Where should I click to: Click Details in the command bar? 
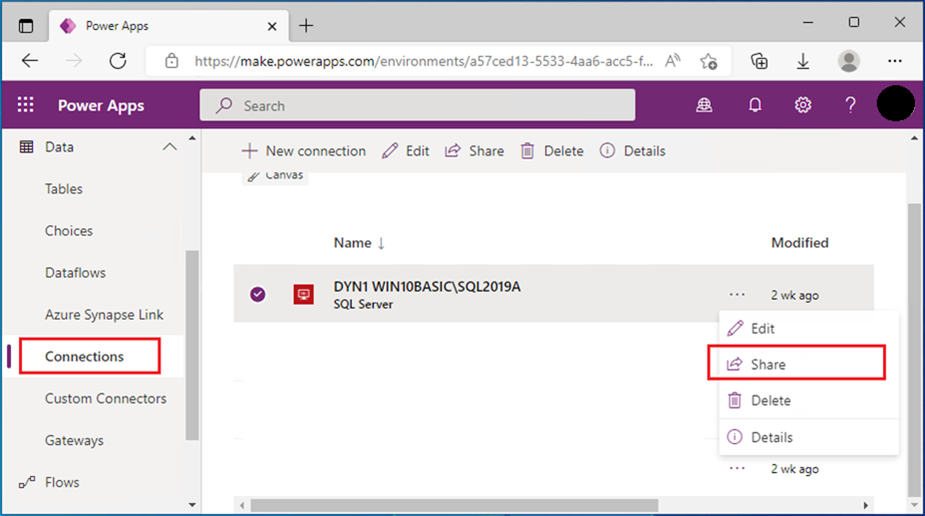[632, 151]
